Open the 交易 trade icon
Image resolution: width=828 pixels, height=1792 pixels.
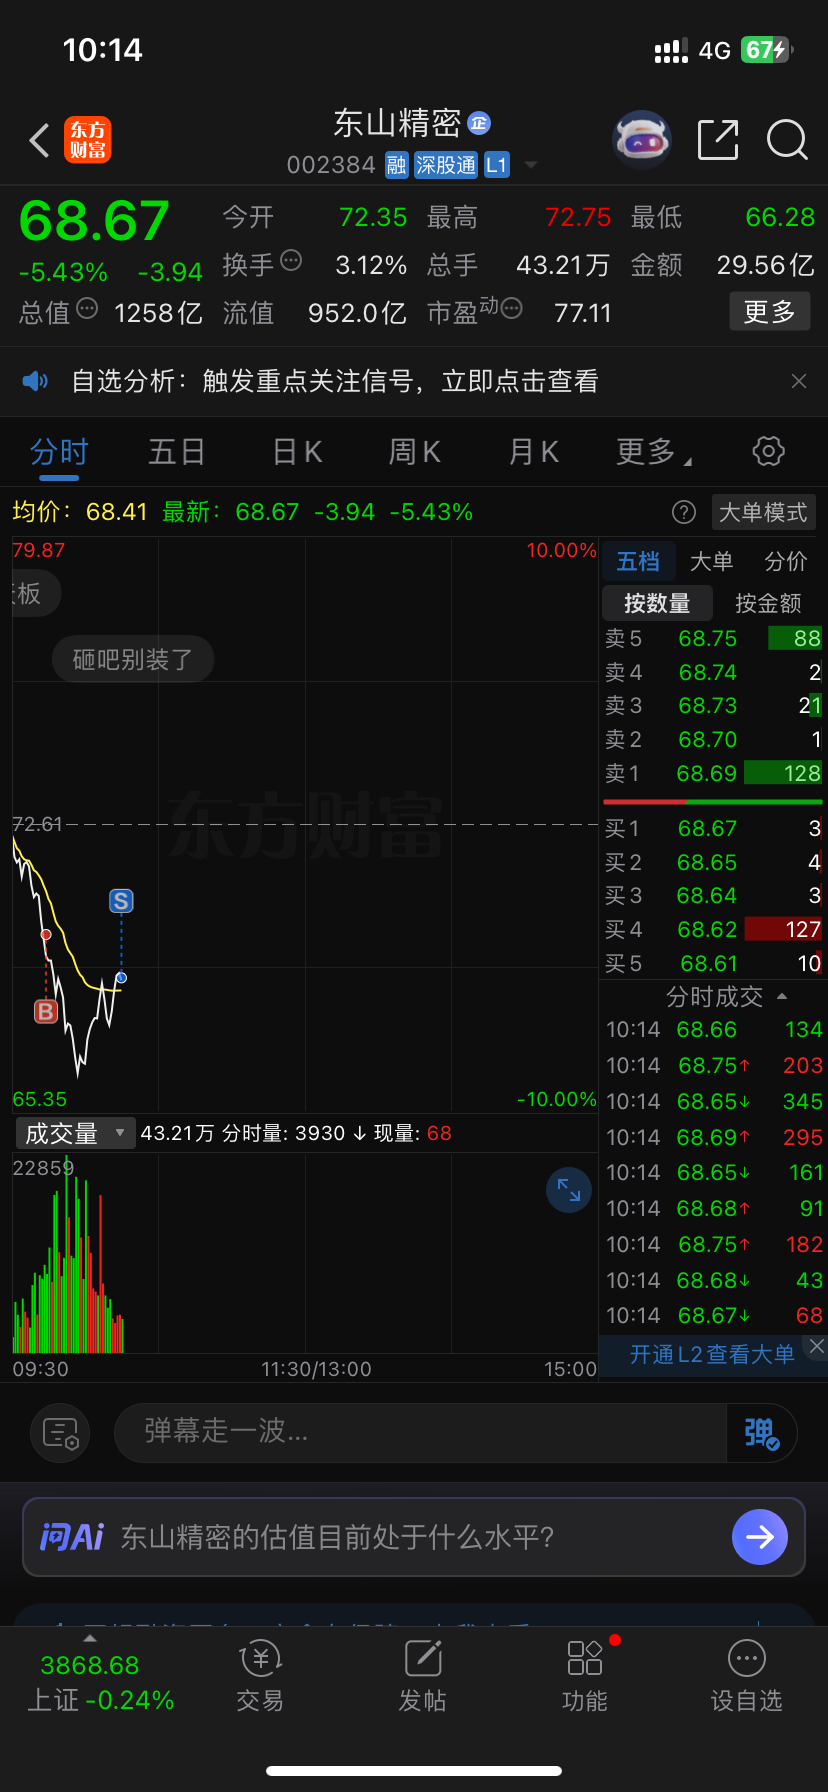tap(260, 1677)
